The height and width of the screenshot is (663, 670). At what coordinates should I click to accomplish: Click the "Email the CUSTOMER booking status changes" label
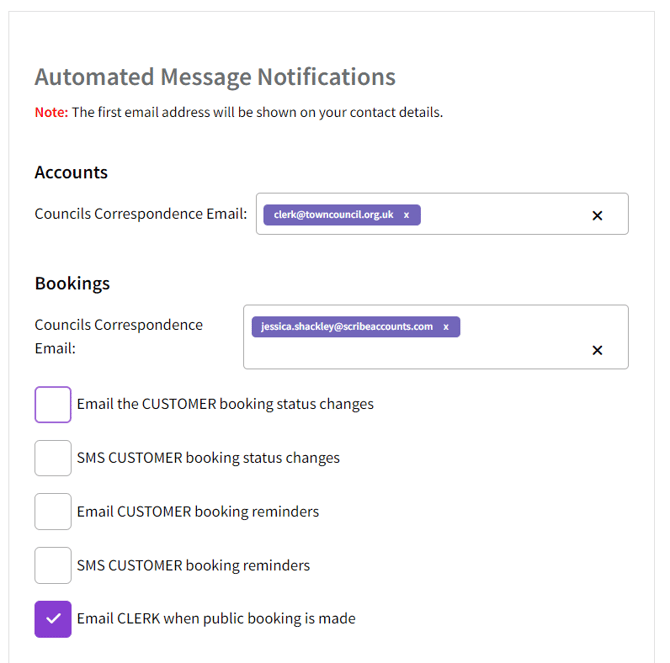(x=225, y=405)
